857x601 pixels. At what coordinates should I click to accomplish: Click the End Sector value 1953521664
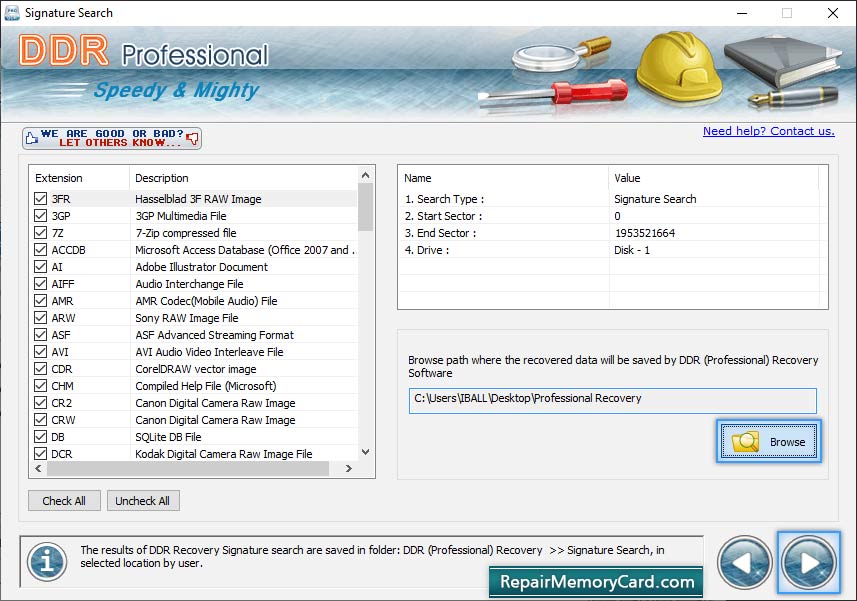645,233
